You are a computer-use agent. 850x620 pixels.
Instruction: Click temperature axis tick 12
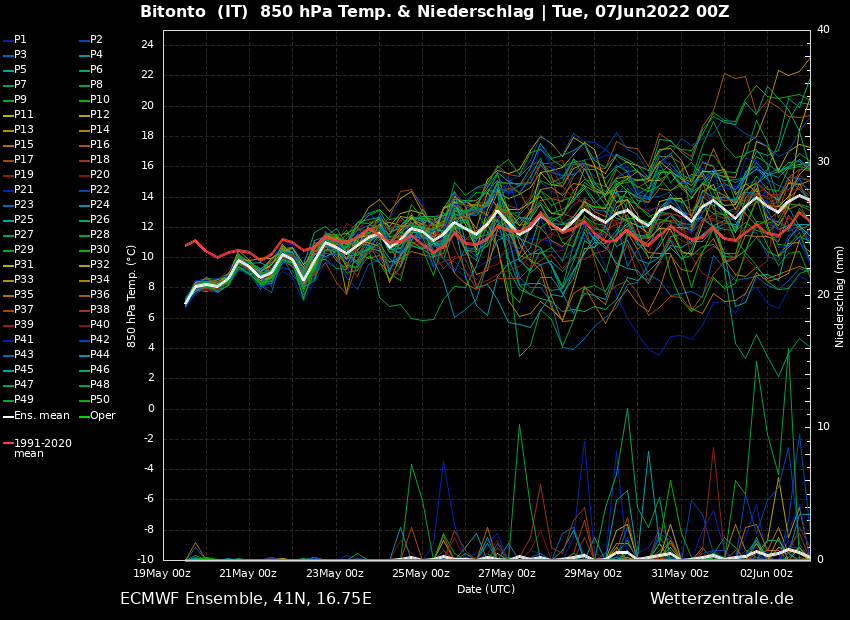click(147, 227)
